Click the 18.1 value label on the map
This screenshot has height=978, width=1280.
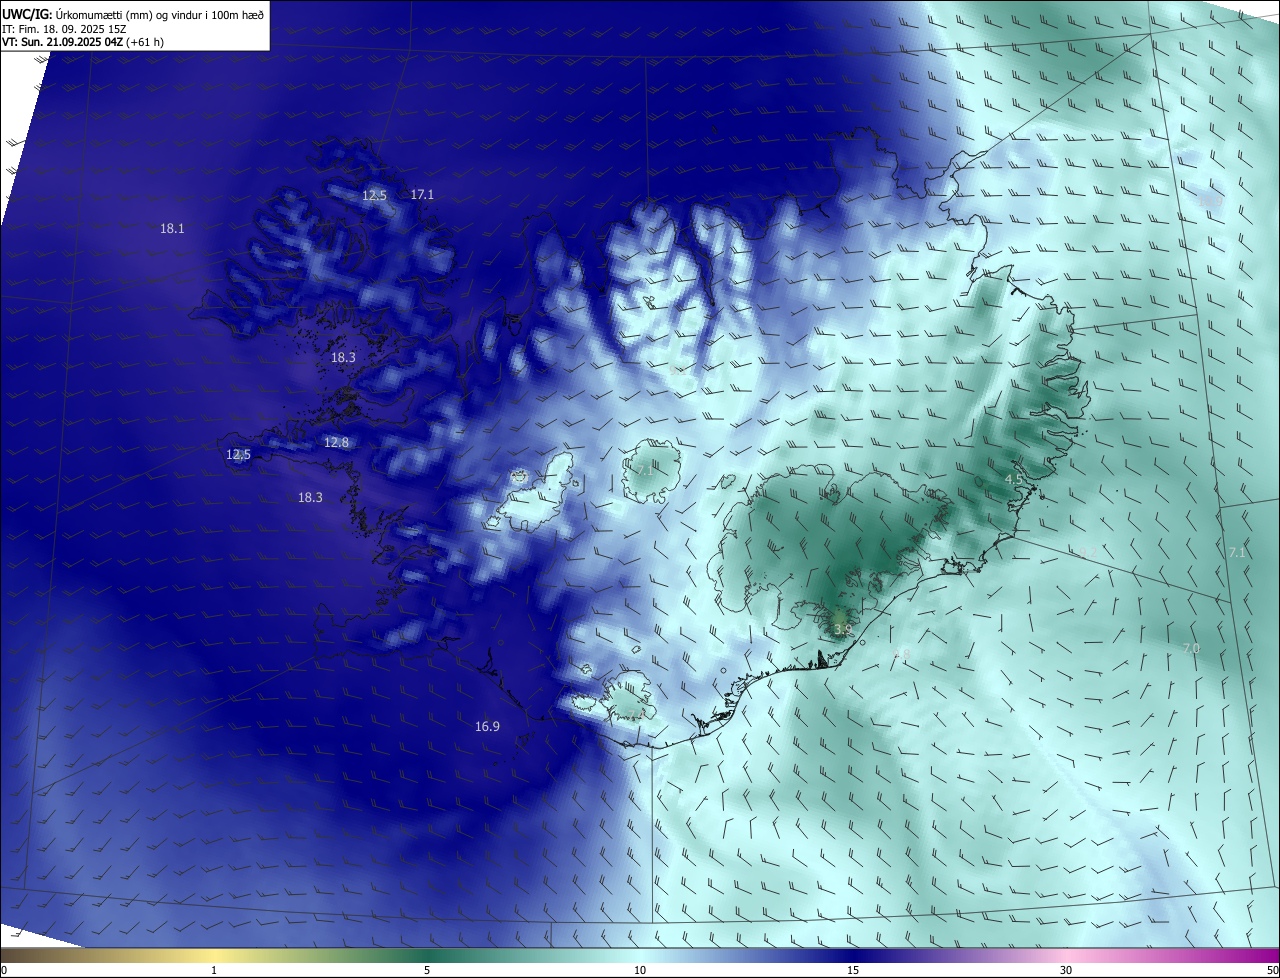click(x=172, y=229)
